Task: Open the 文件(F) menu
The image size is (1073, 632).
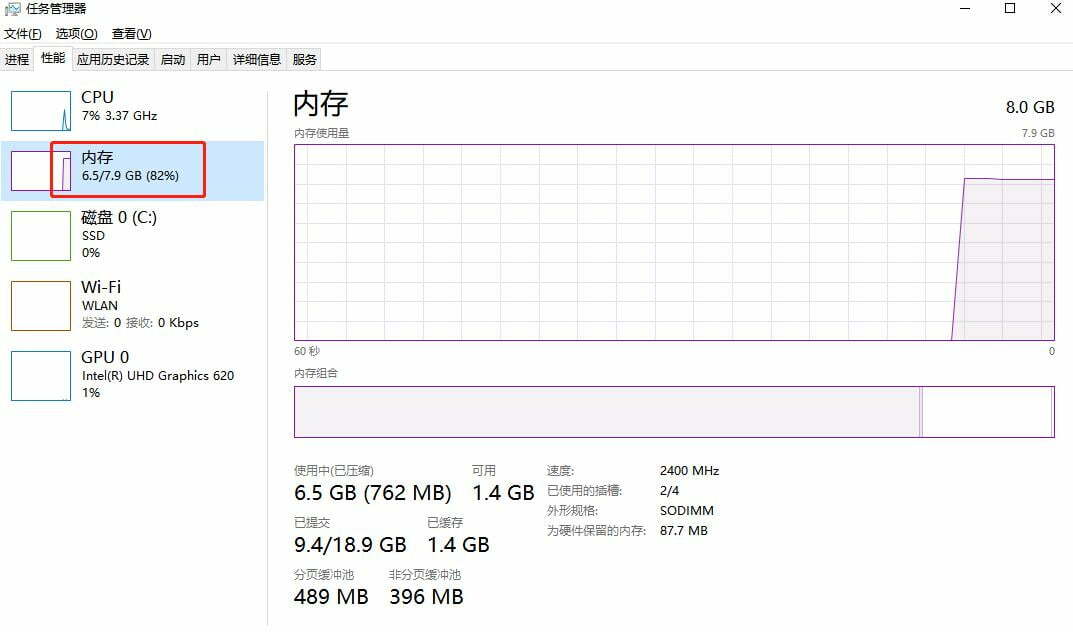Action: 23,34
